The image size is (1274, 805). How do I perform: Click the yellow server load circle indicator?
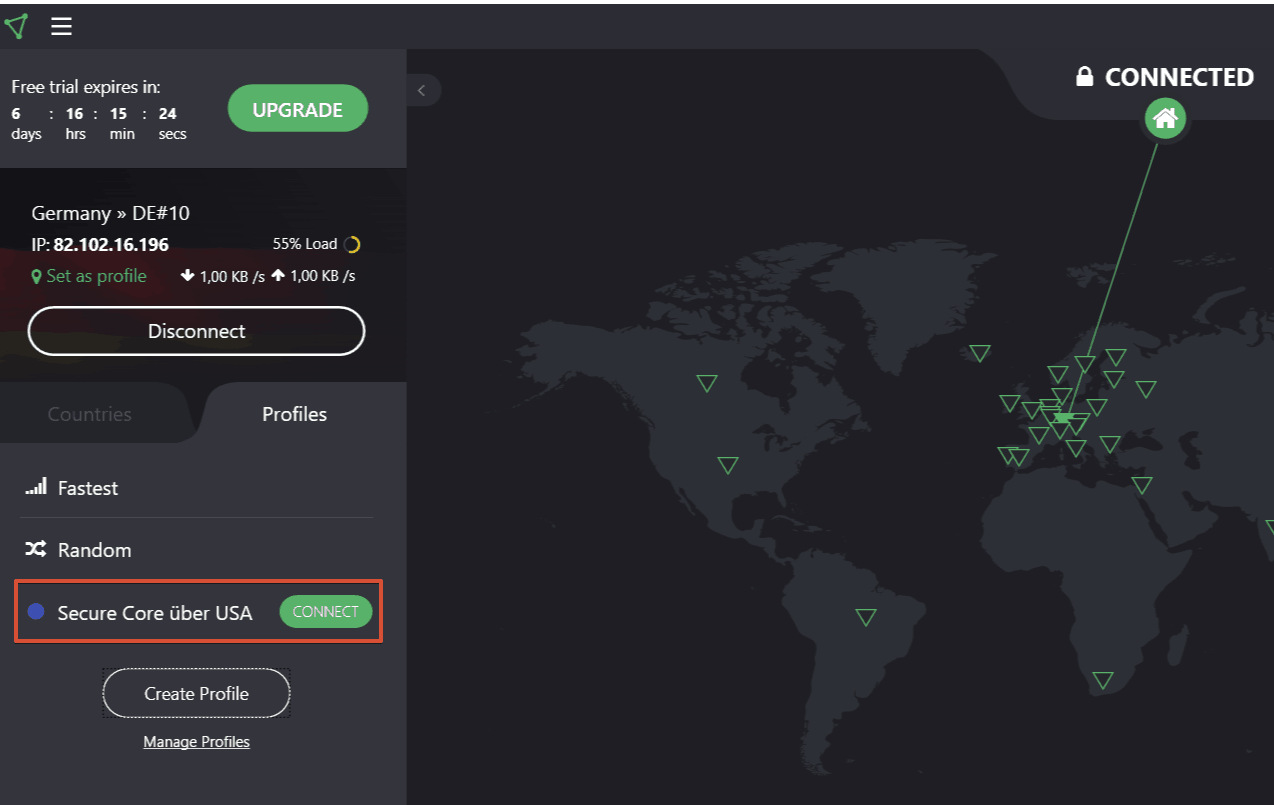[351, 244]
